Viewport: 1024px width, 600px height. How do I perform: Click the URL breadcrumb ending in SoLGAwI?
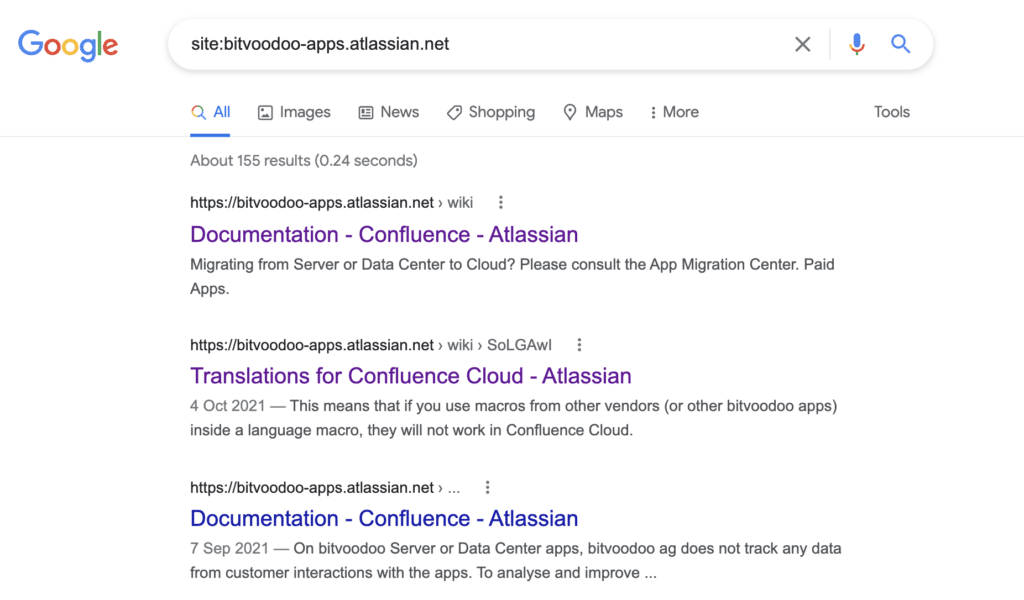click(x=371, y=345)
